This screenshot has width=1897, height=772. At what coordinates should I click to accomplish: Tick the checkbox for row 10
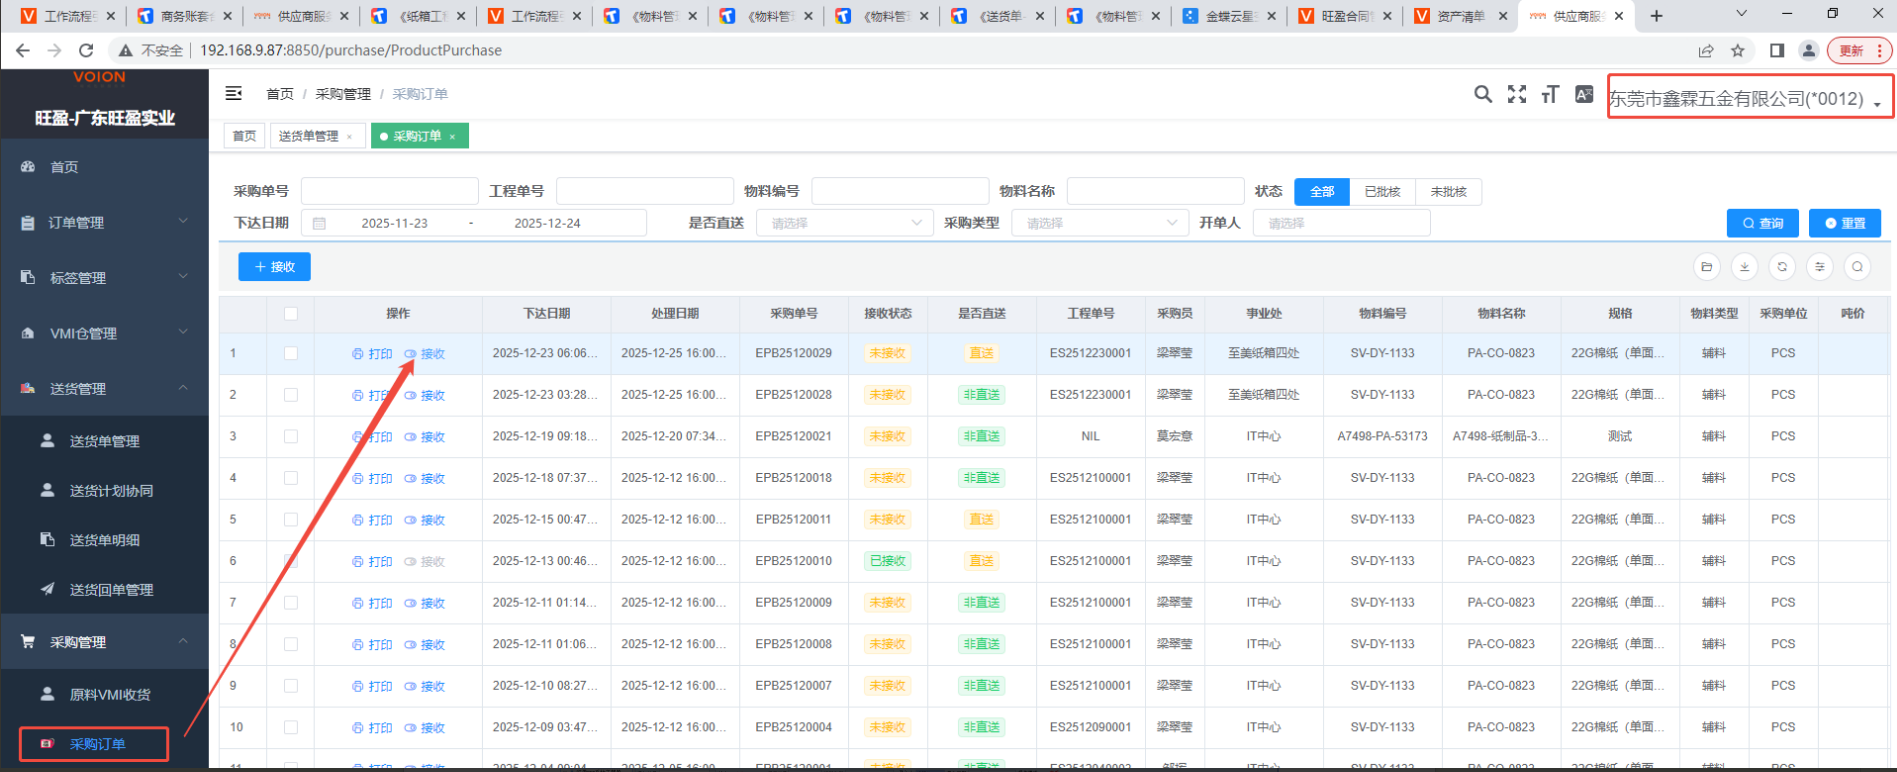tap(291, 727)
